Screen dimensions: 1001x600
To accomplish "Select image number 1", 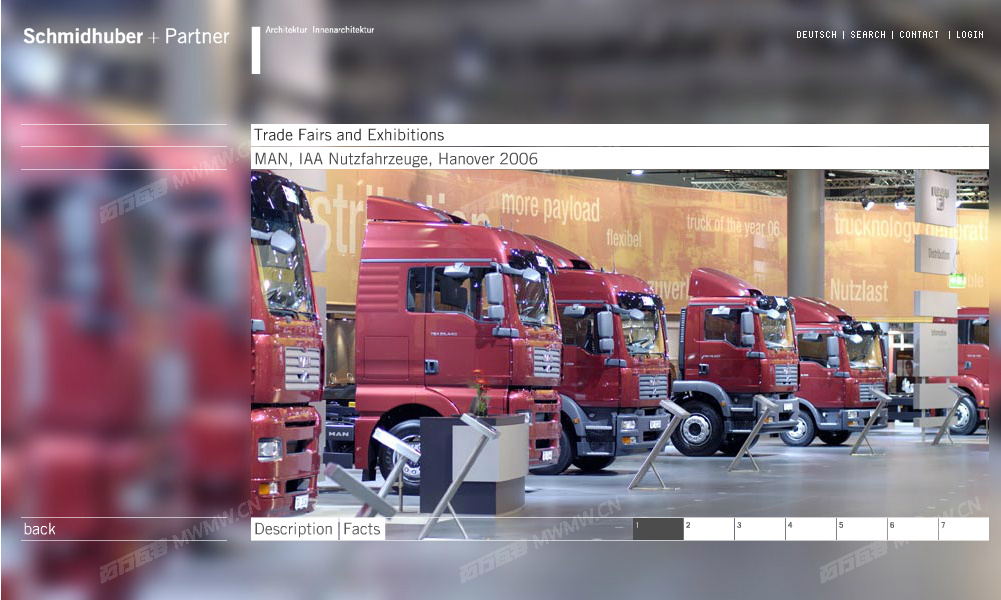I will pos(658,529).
